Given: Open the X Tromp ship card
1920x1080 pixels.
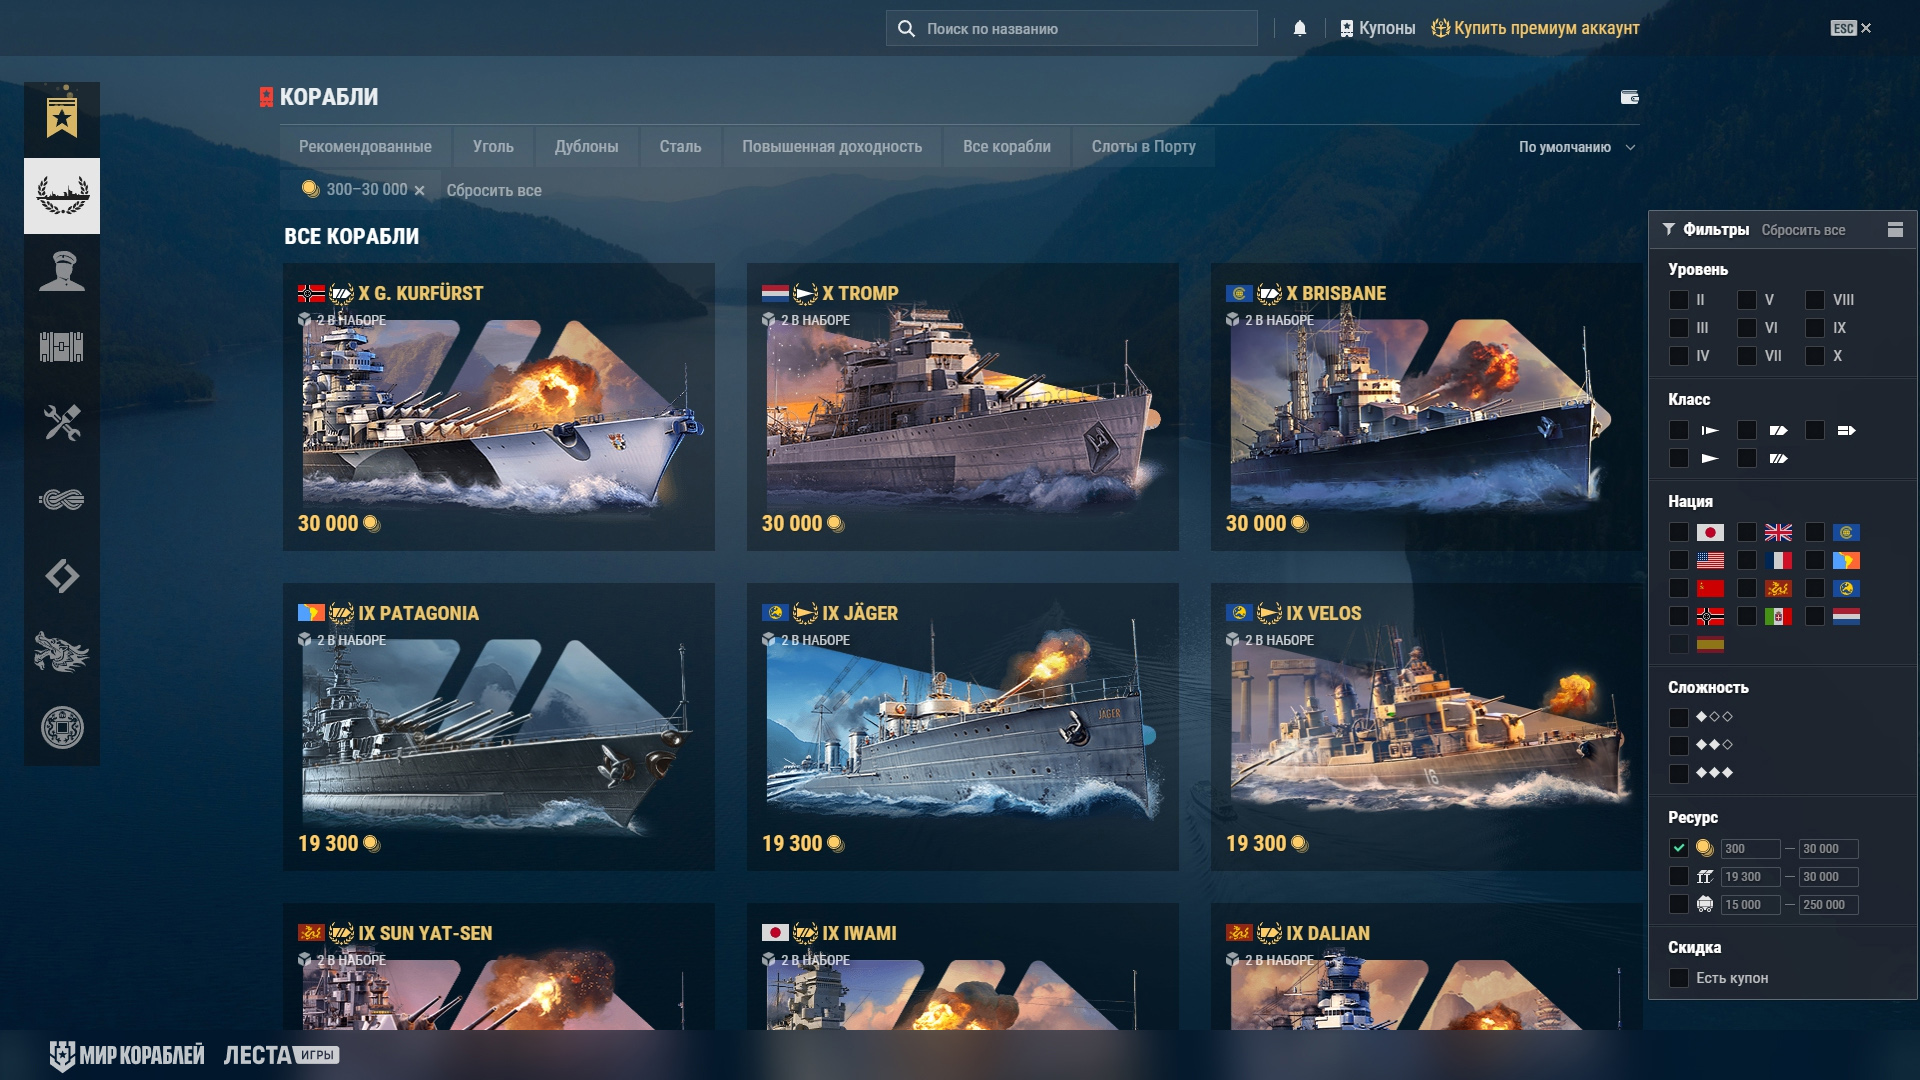Looking at the screenshot, I should [x=962, y=407].
